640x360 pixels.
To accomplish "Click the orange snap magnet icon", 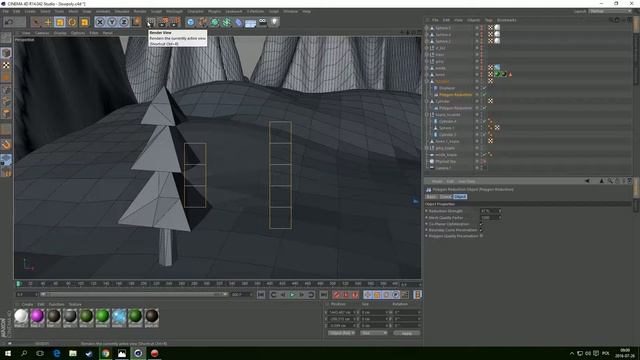I will coord(6,144).
